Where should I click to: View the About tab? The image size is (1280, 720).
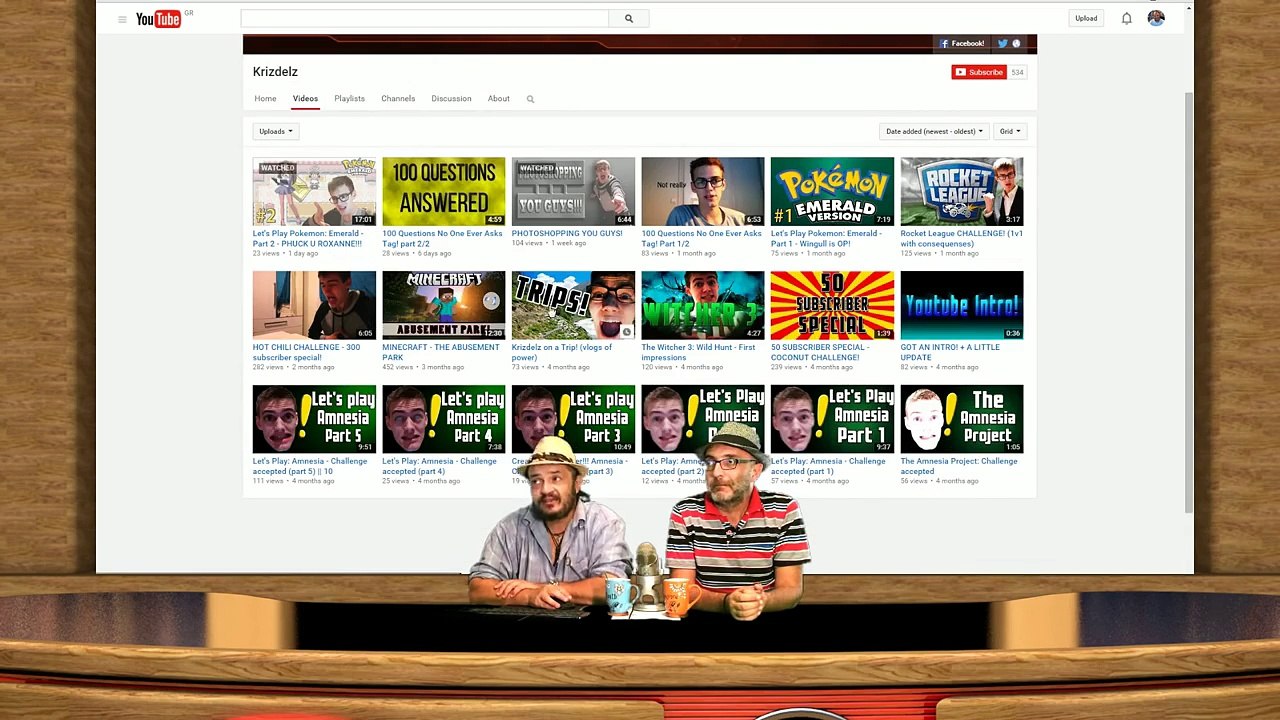(x=499, y=99)
